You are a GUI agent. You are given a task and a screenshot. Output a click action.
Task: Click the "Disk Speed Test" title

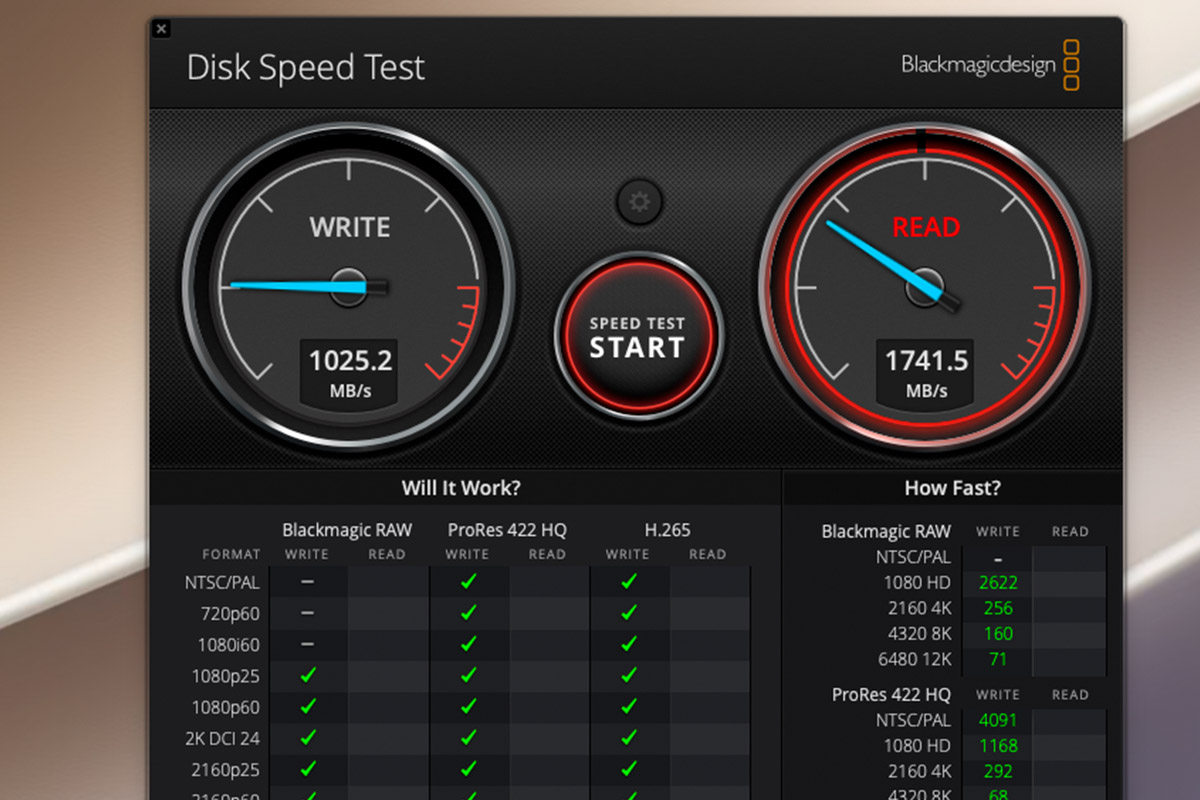(x=306, y=67)
